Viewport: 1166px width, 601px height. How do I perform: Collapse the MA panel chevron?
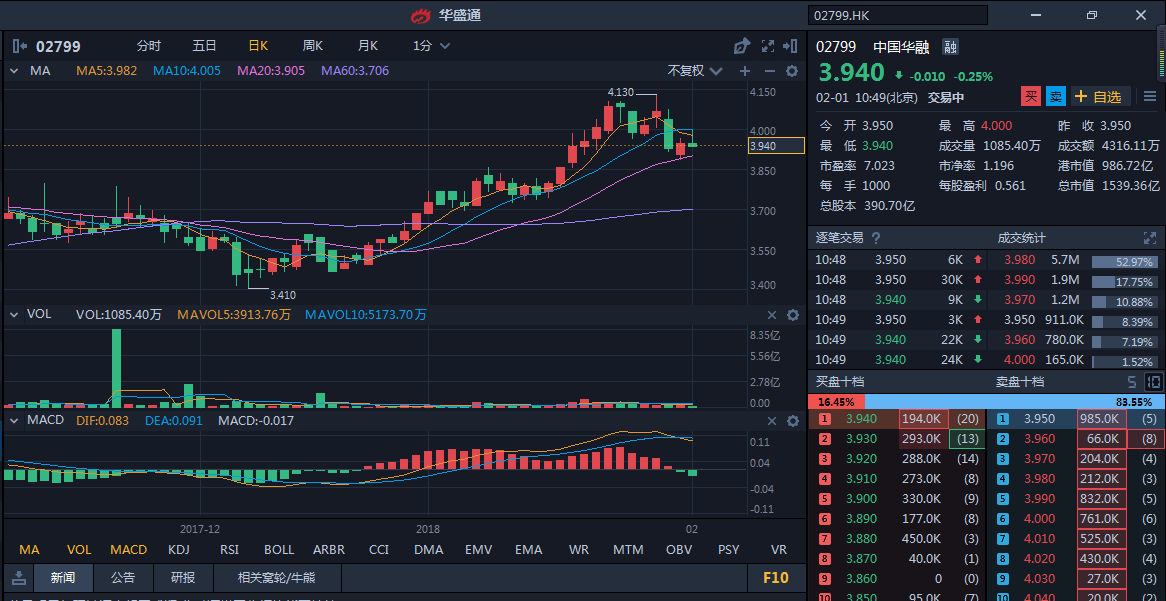(15, 71)
